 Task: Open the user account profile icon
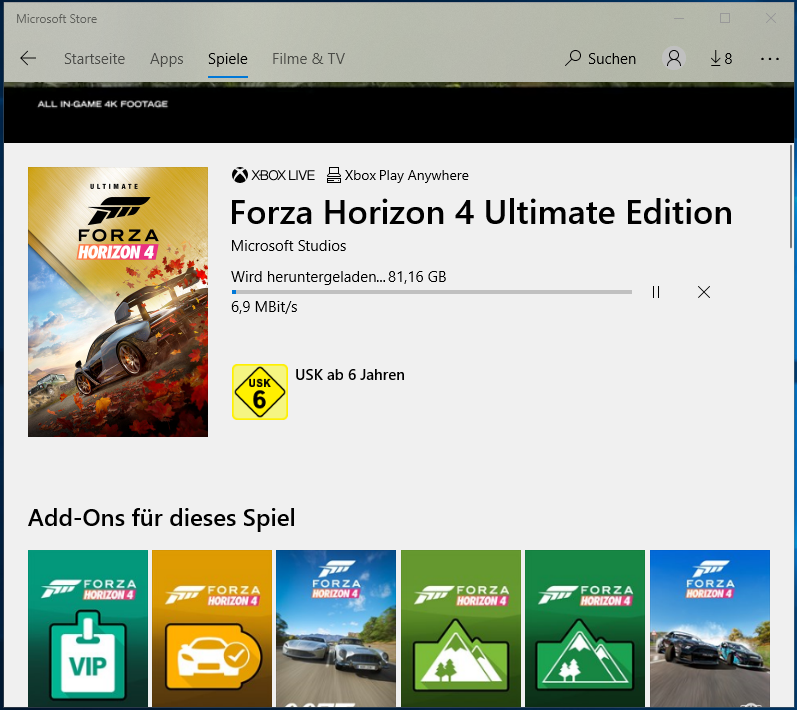point(674,58)
